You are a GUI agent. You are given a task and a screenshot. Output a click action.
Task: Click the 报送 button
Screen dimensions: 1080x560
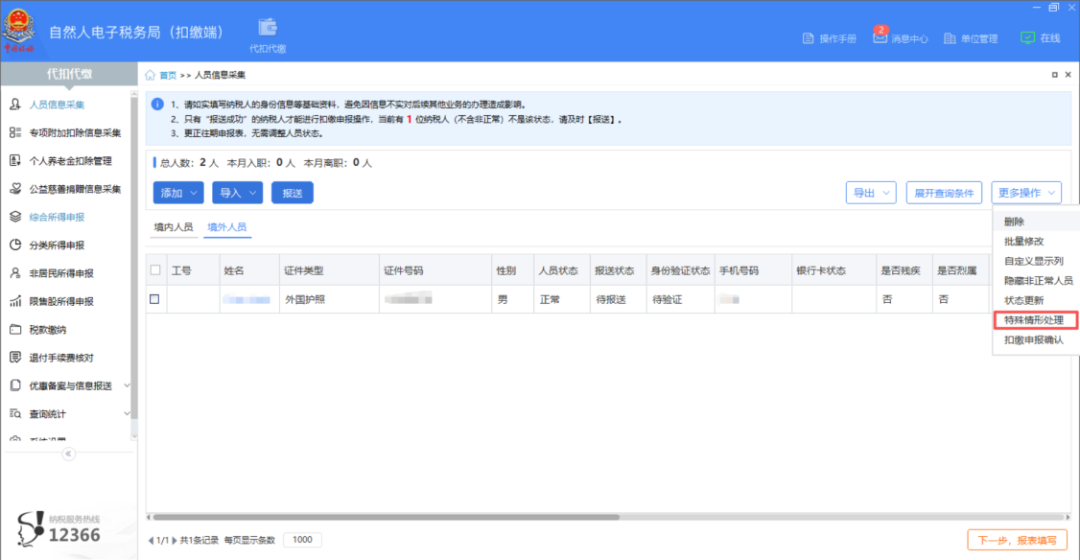(292, 193)
